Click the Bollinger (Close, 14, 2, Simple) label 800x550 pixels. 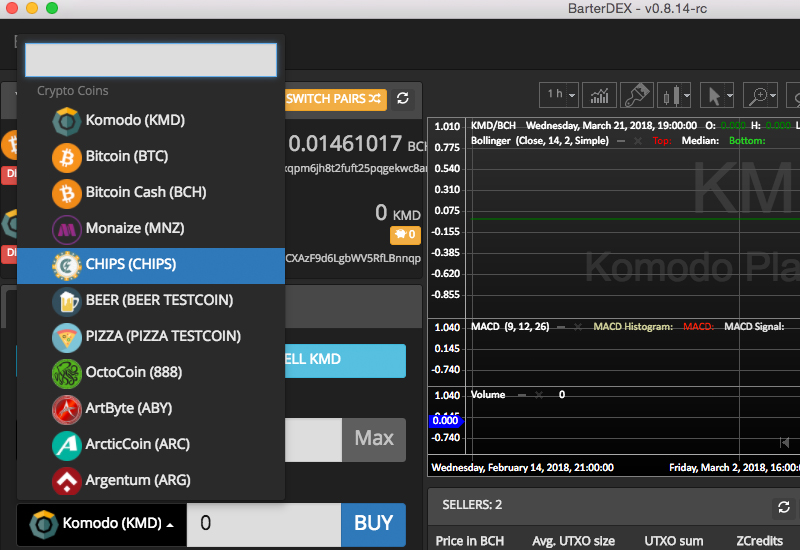[540, 141]
